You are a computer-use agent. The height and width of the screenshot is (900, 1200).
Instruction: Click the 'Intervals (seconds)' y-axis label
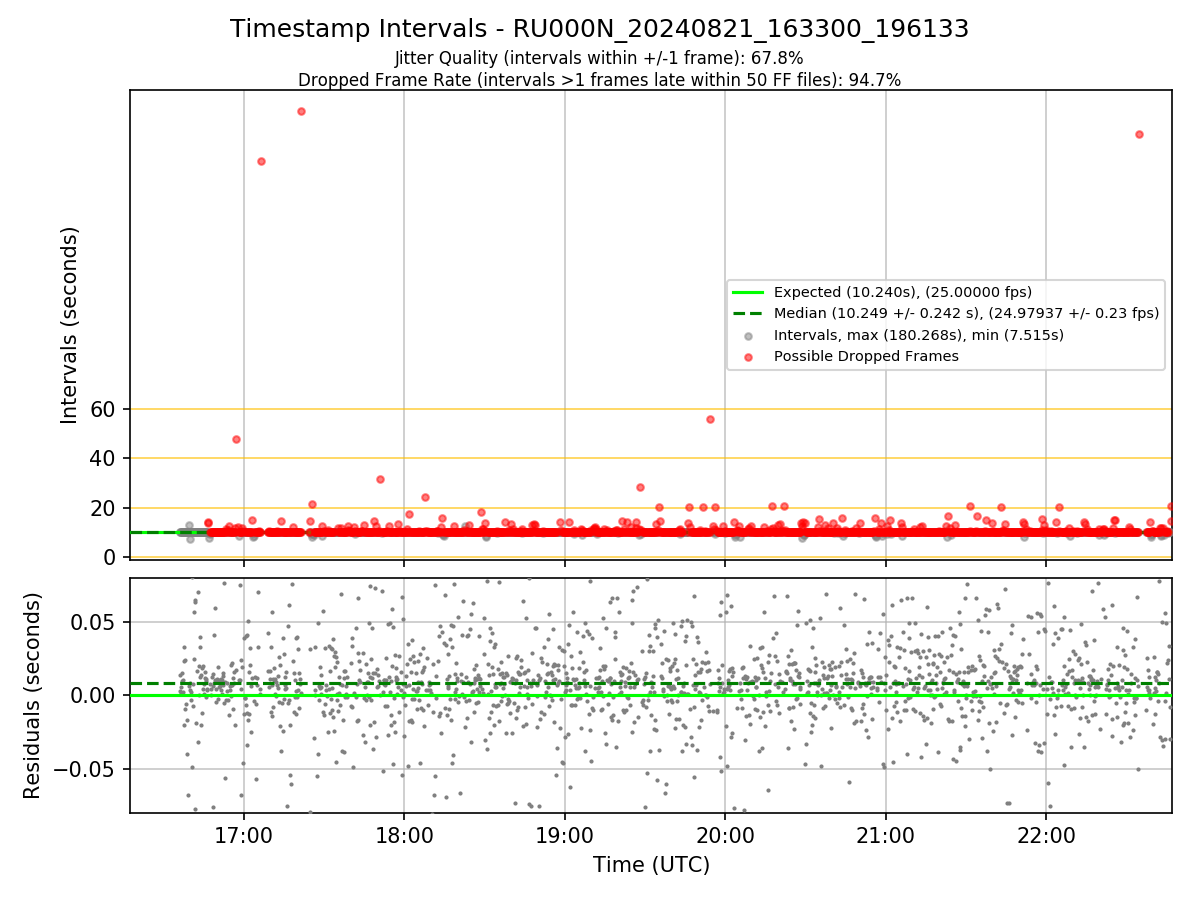(x=69, y=324)
